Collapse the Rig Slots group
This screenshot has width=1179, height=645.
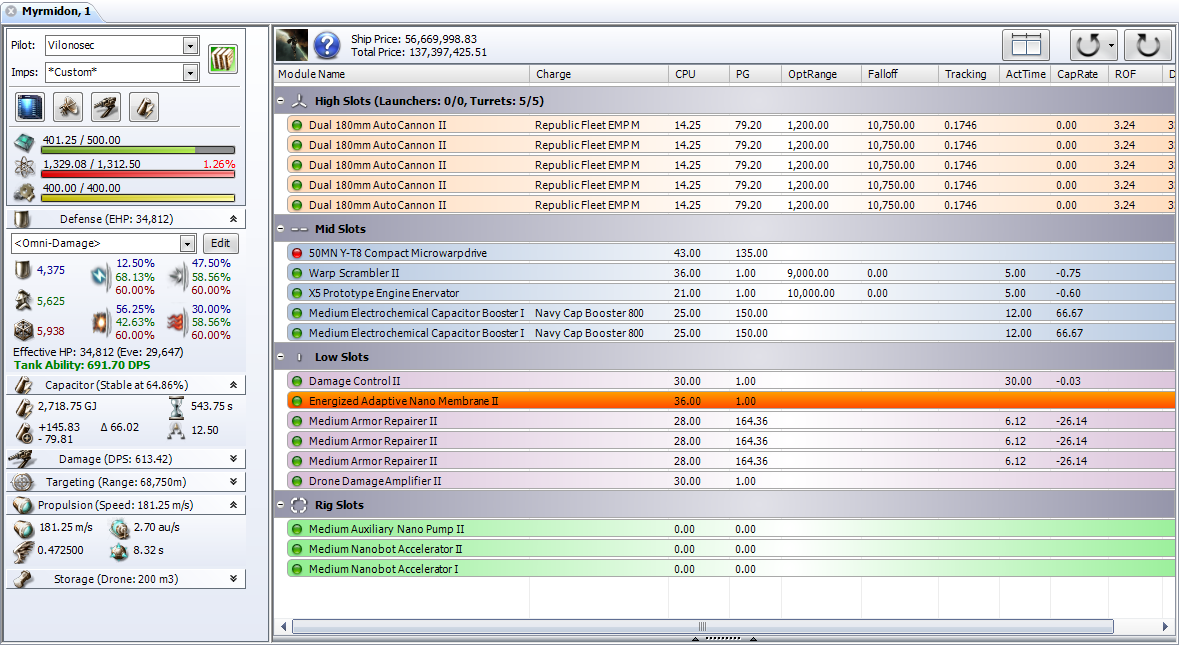pos(280,505)
